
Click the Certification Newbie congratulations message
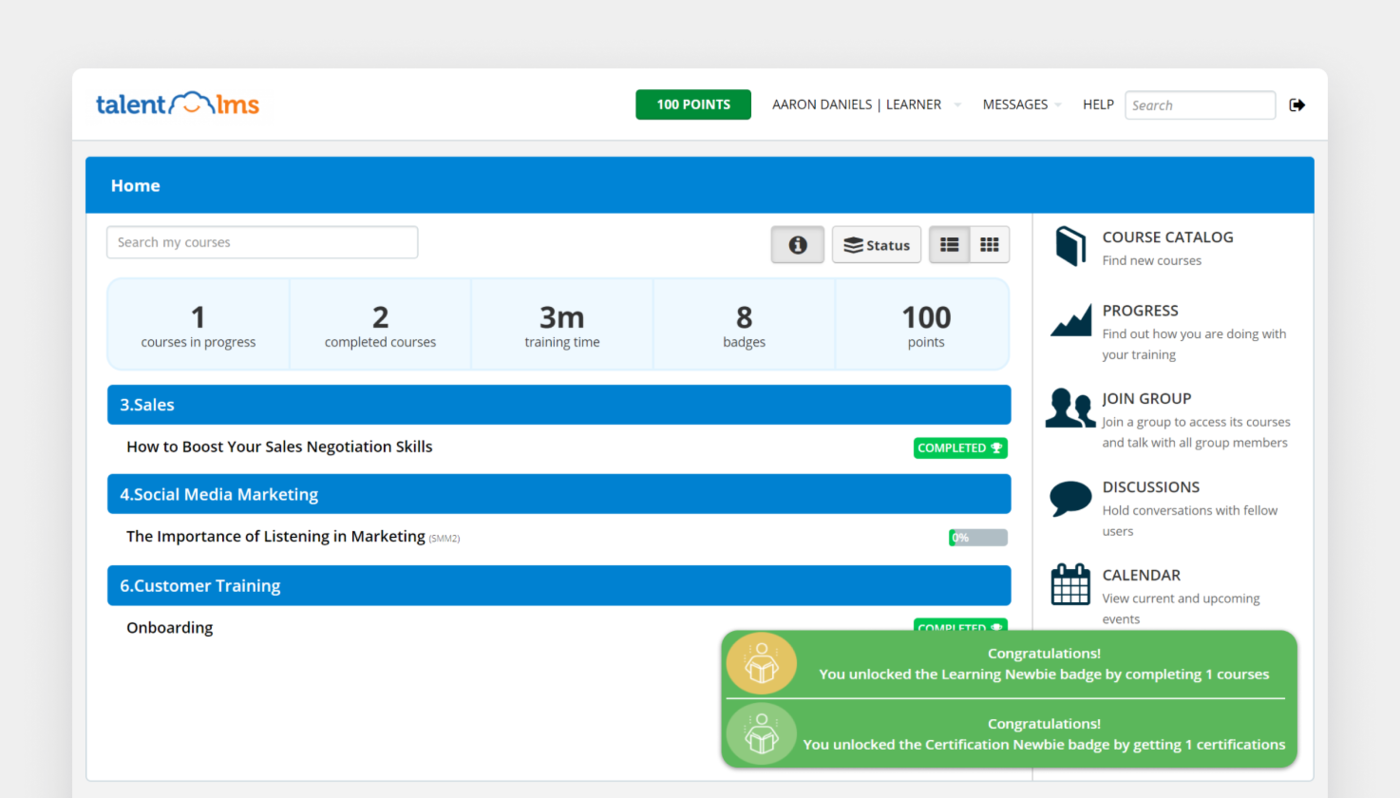(x=1044, y=734)
